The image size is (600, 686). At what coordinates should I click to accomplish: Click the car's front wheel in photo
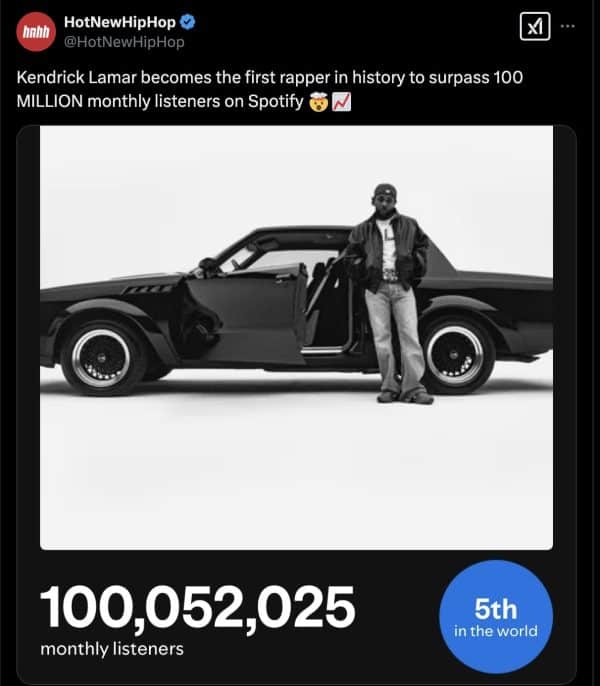(102, 356)
